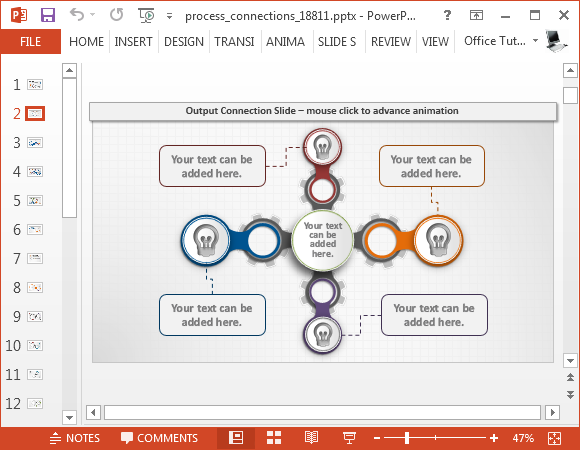Select slide 1 thumbnail
Image resolution: width=580 pixels, height=450 pixels.
35,85
